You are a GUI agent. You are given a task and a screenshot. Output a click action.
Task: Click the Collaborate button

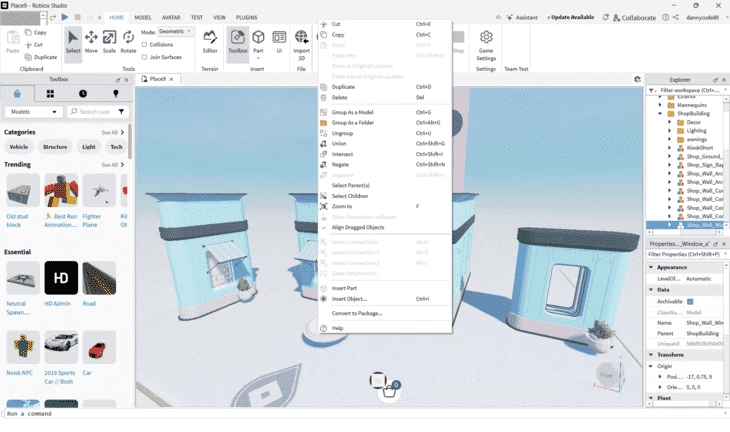(x=634, y=17)
